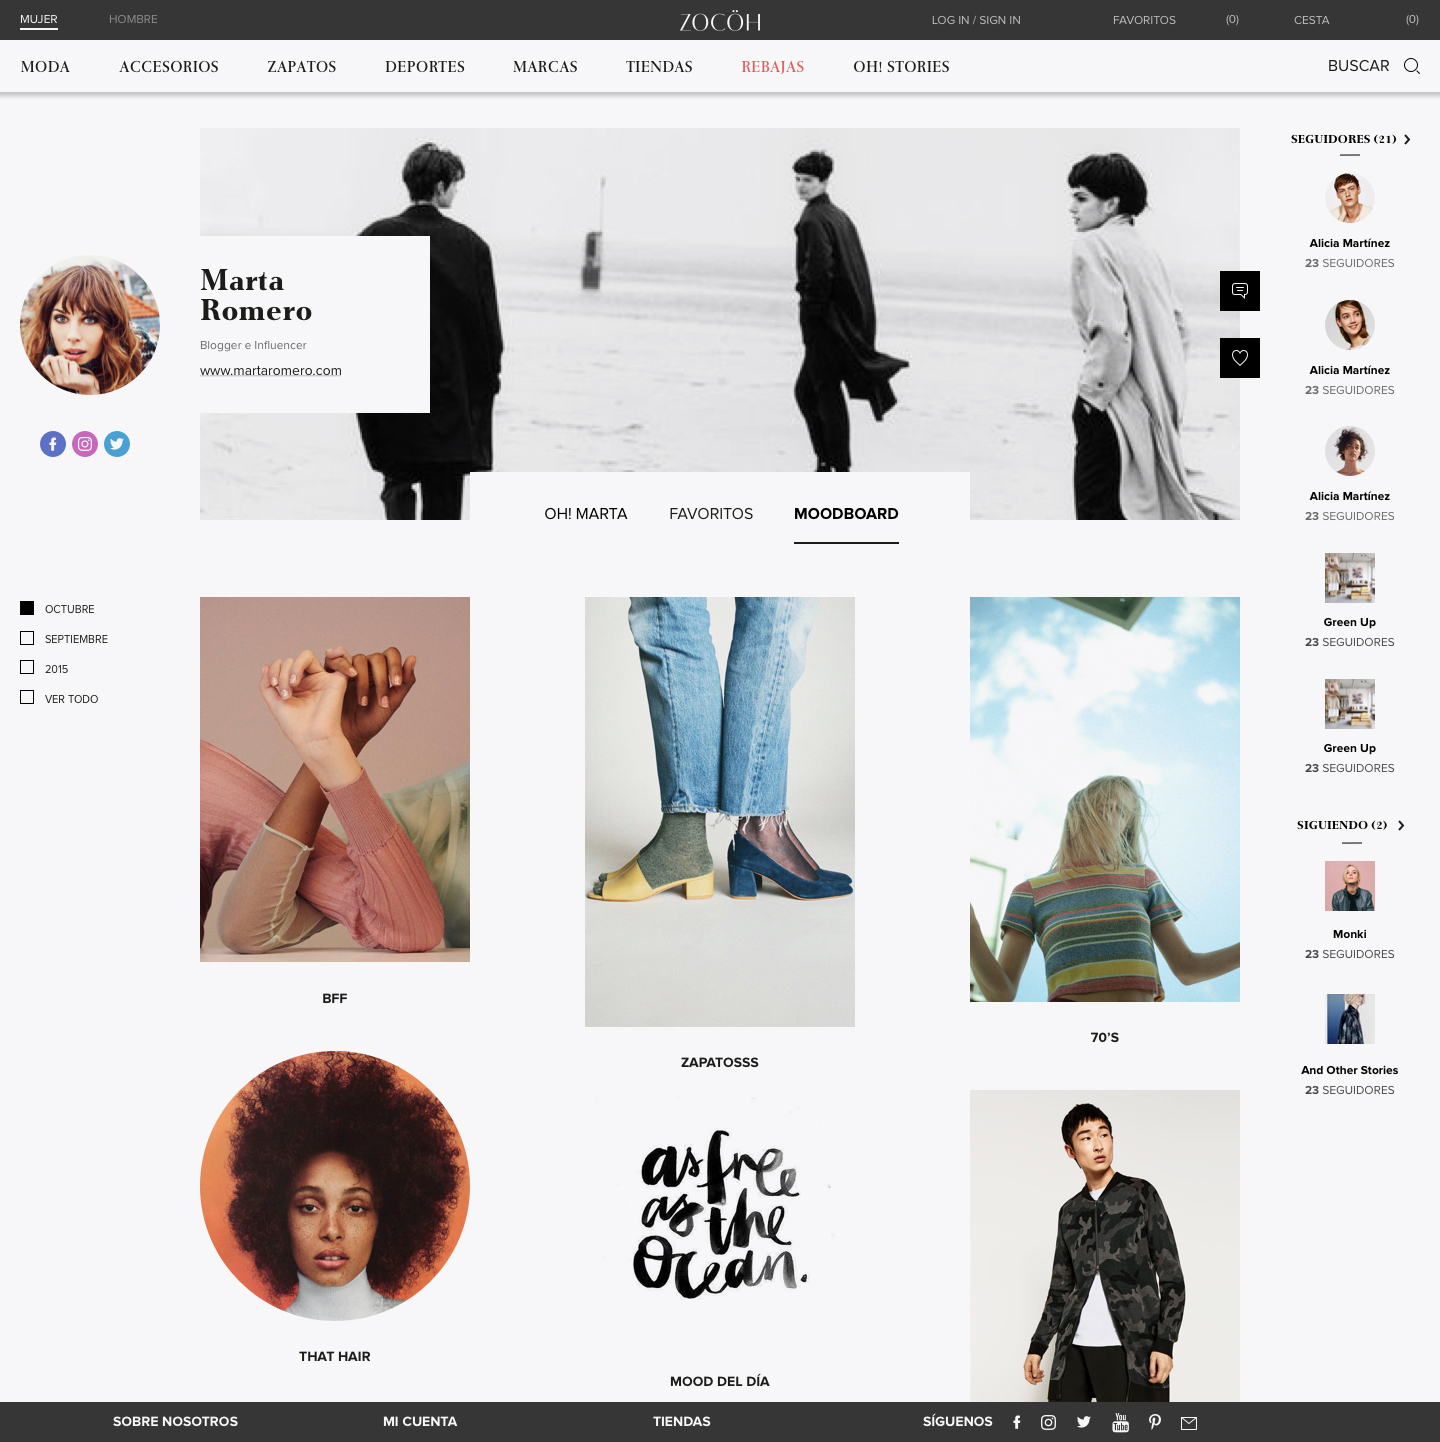Click the search magnifier icon
This screenshot has width=1440, height=1442.
1411,66
